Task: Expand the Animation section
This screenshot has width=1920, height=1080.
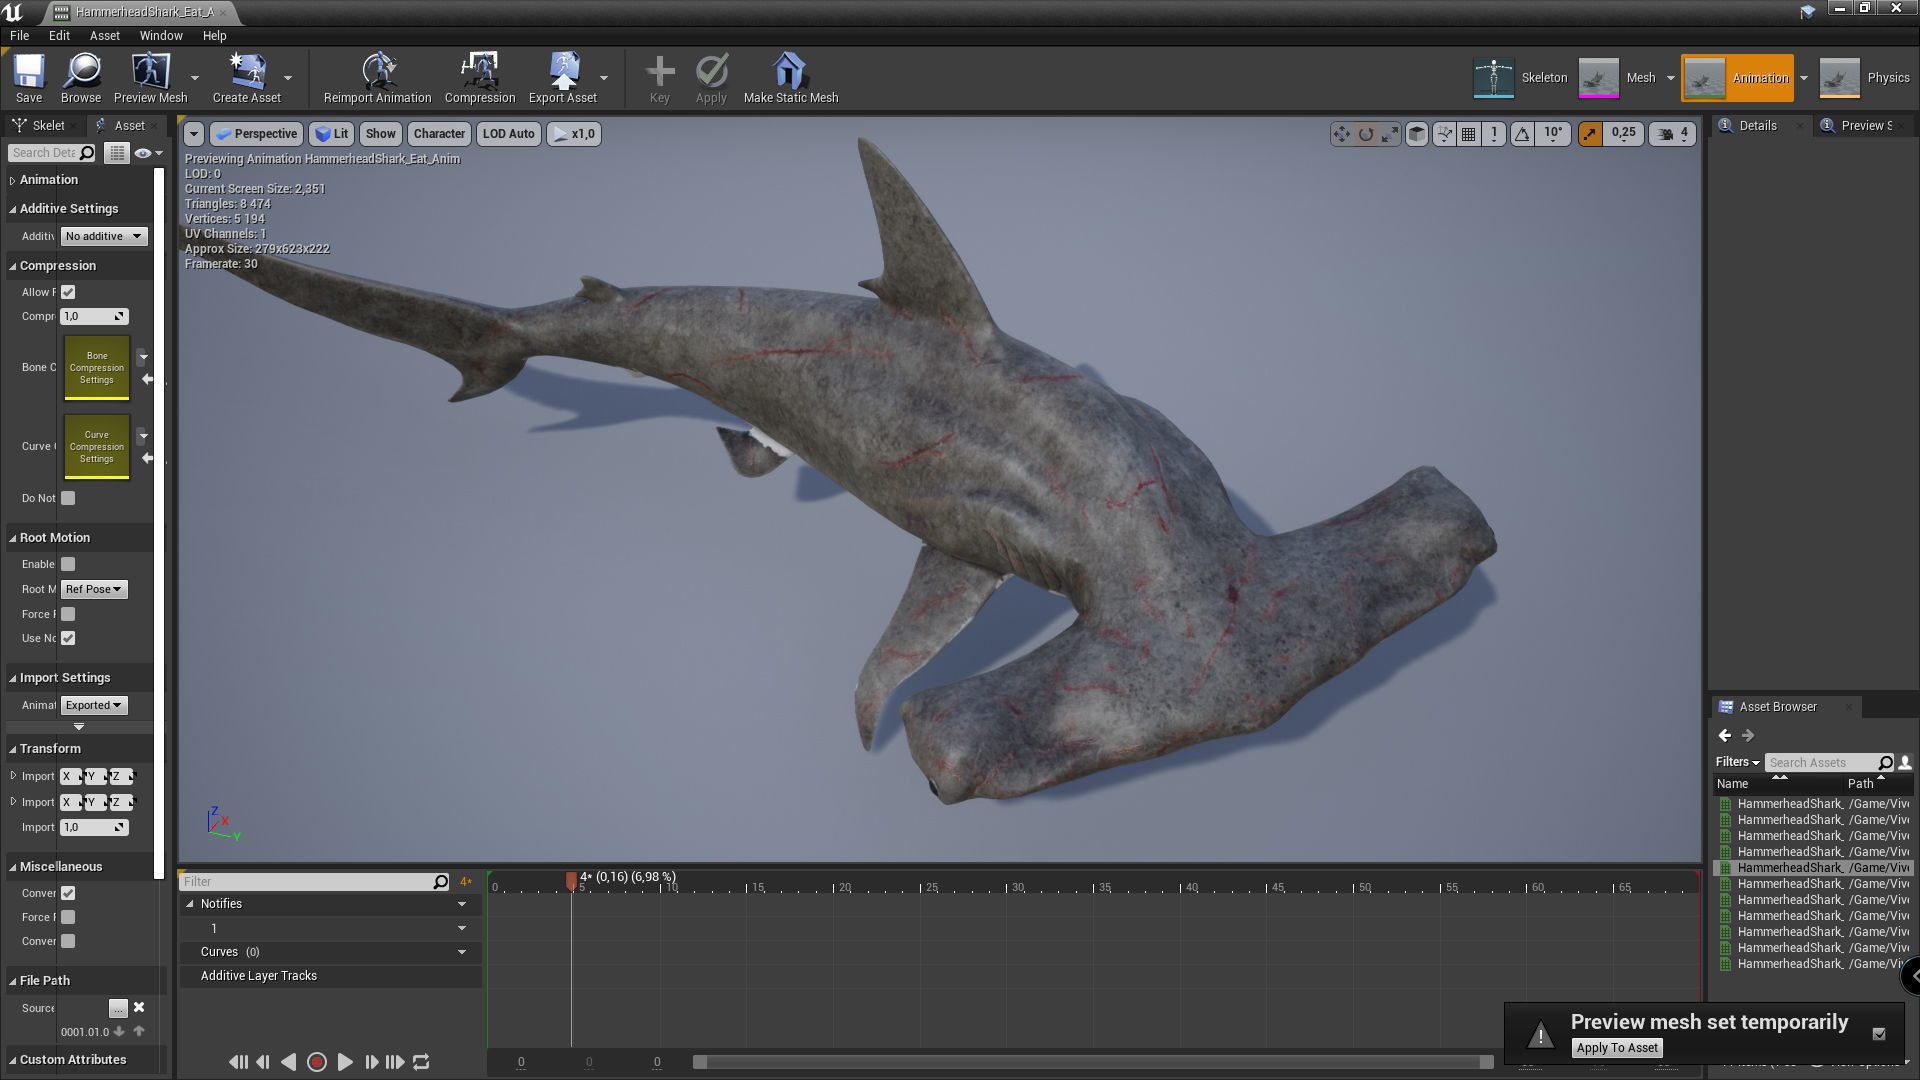Action: [x=13, y=180]
